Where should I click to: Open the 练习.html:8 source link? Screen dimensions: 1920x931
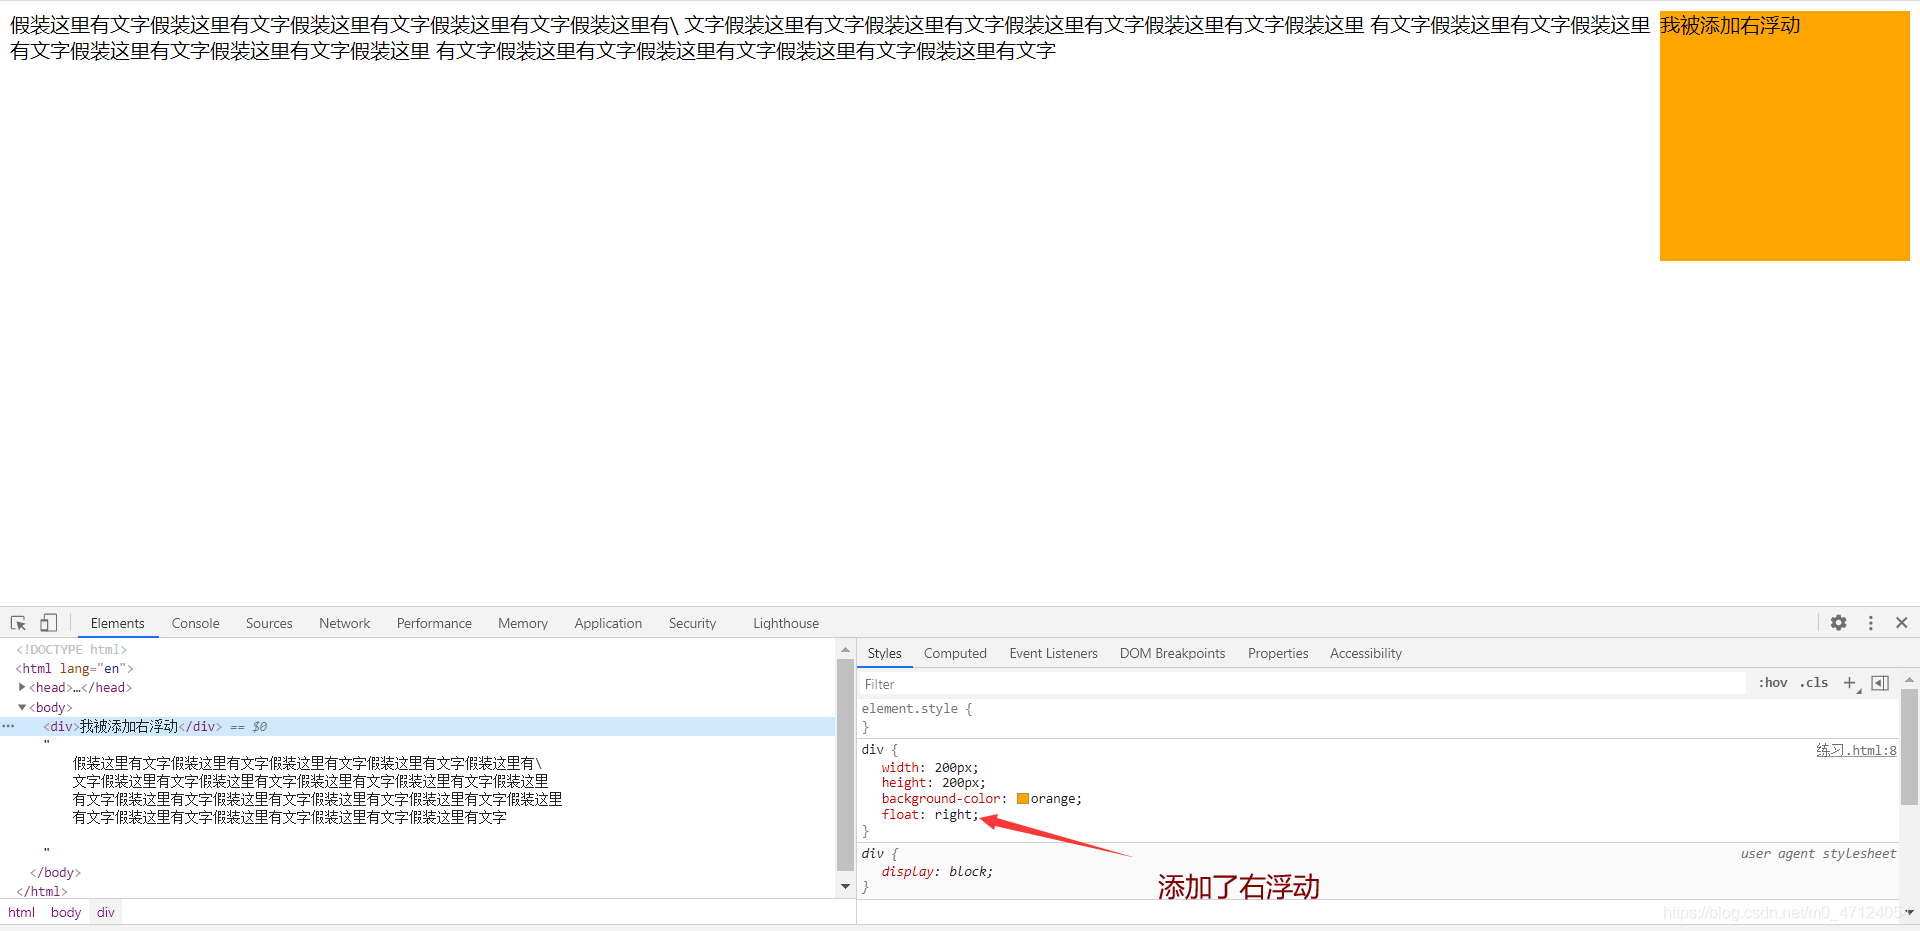[x=1856, y=750]
